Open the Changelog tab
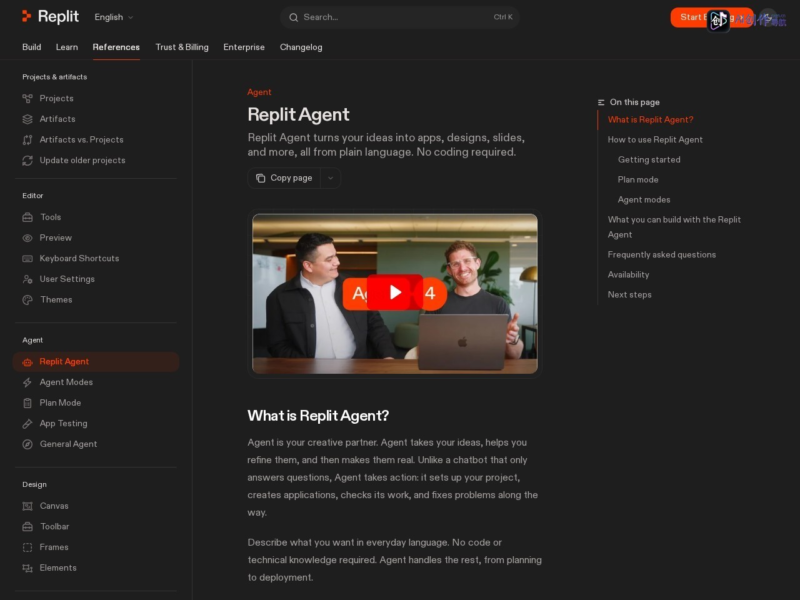Screen dimensions: 800x600 (x=301, y=47)
